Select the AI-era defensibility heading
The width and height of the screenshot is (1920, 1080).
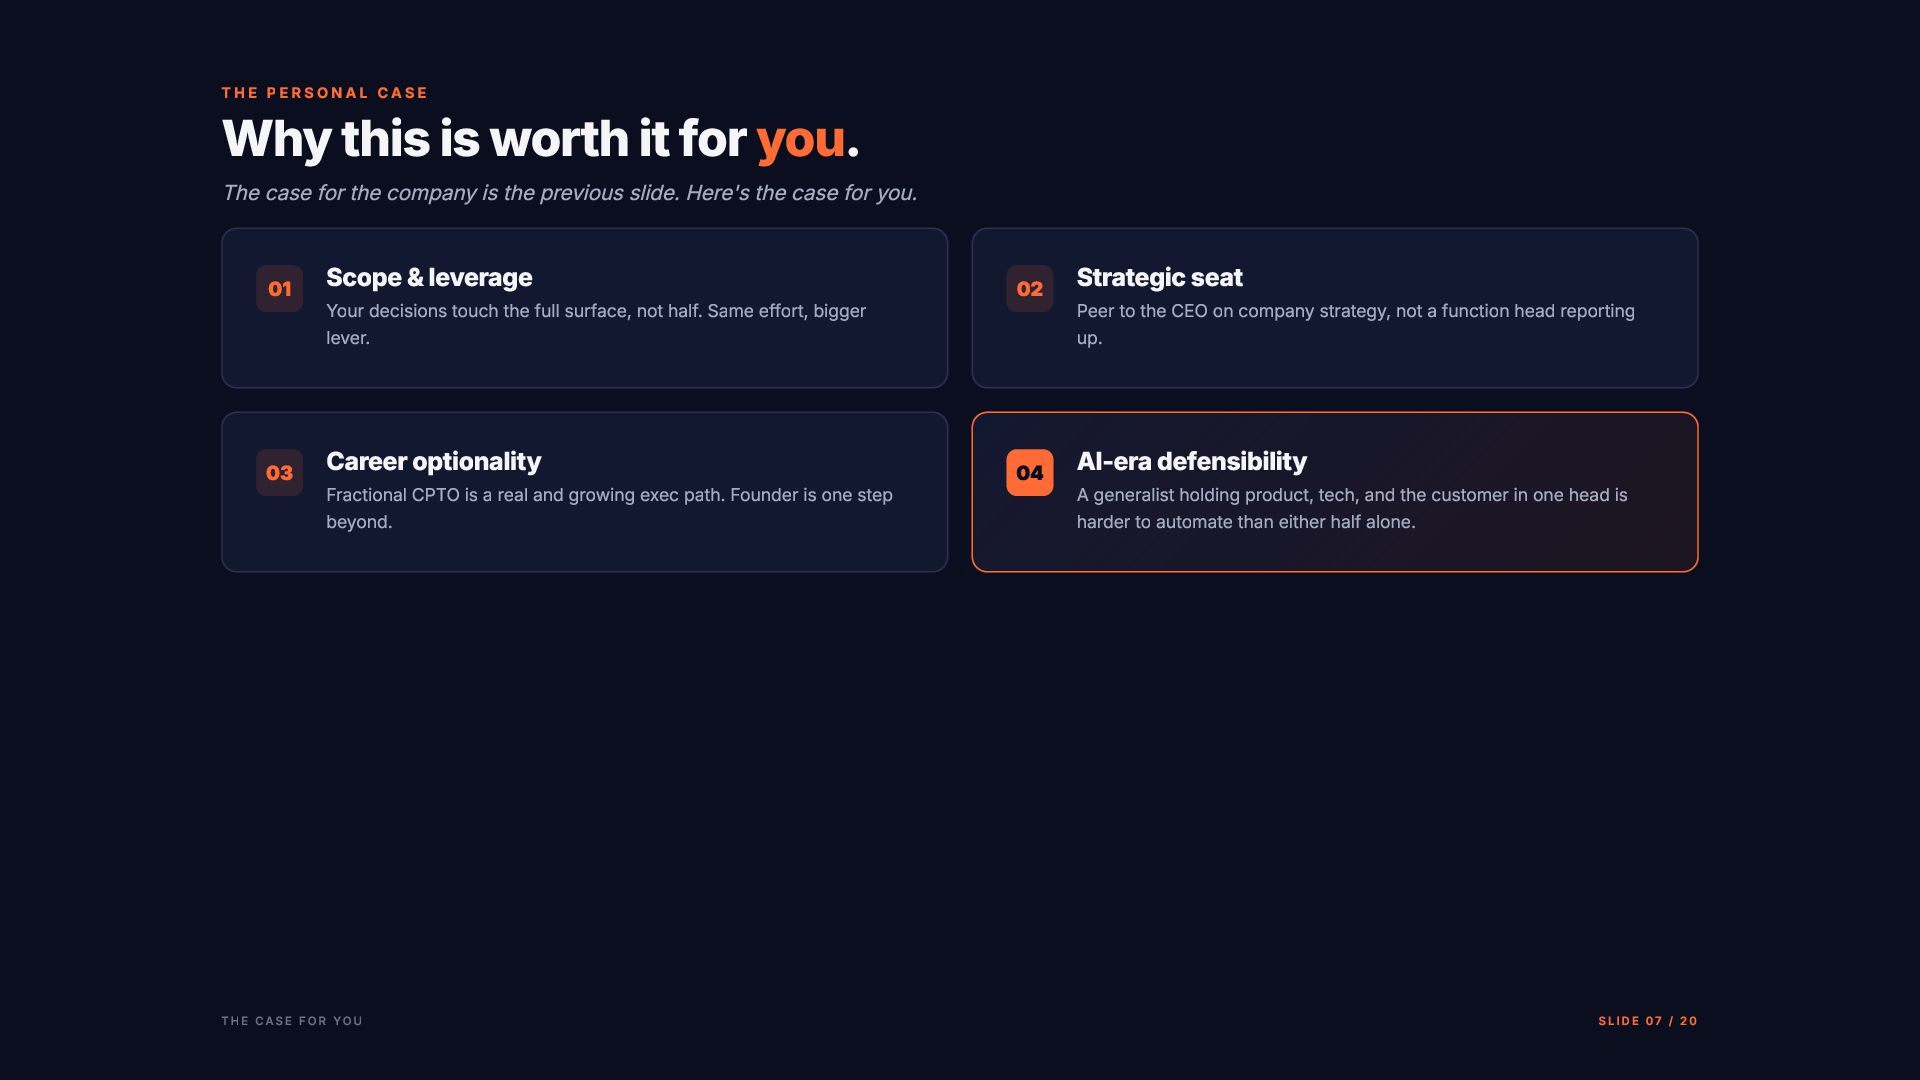pos(1191,461)
